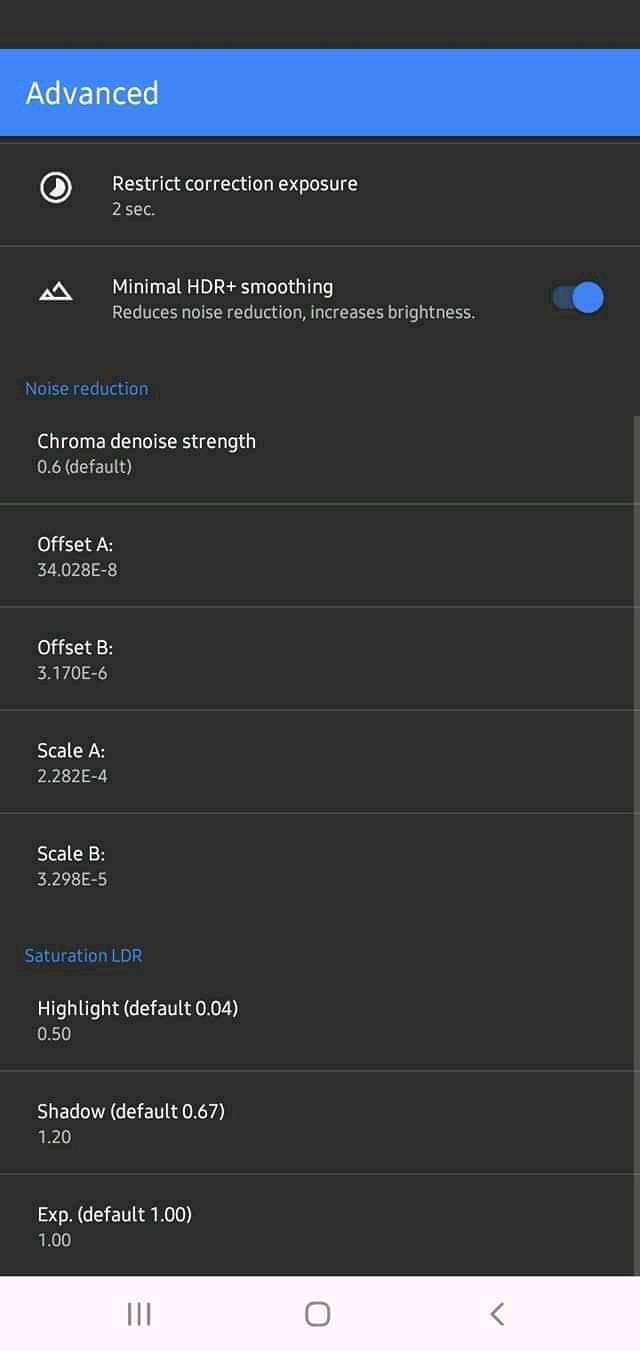
Task: Tap the clock icon beside Restrict correction exposure
Action: pyautogui.click(x=56, y=188)
